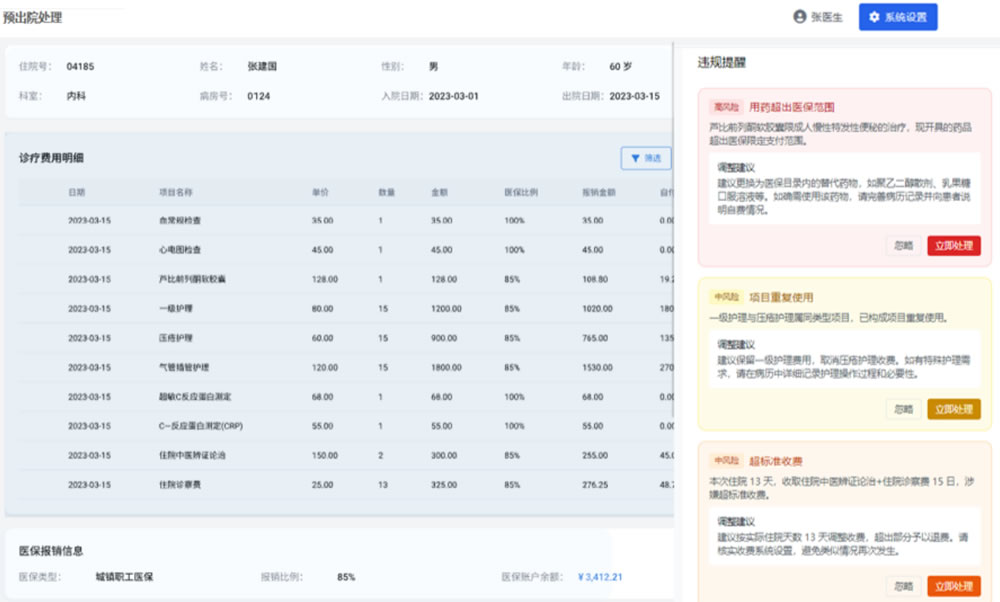Dismiss the 项目重复使用 alert with 忽略
The width and height of the screenshot is (1000, 602).
click(904, 409)
